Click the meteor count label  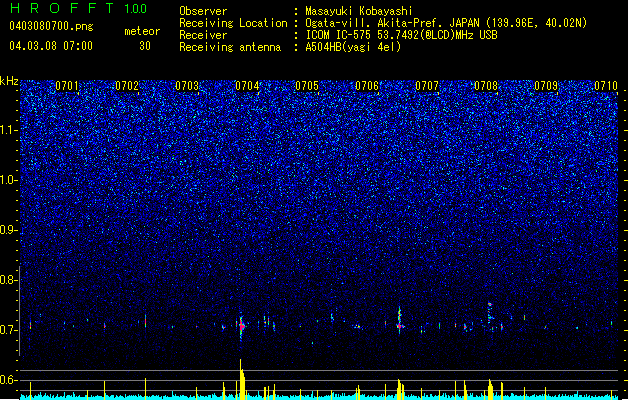pos(142,31)
